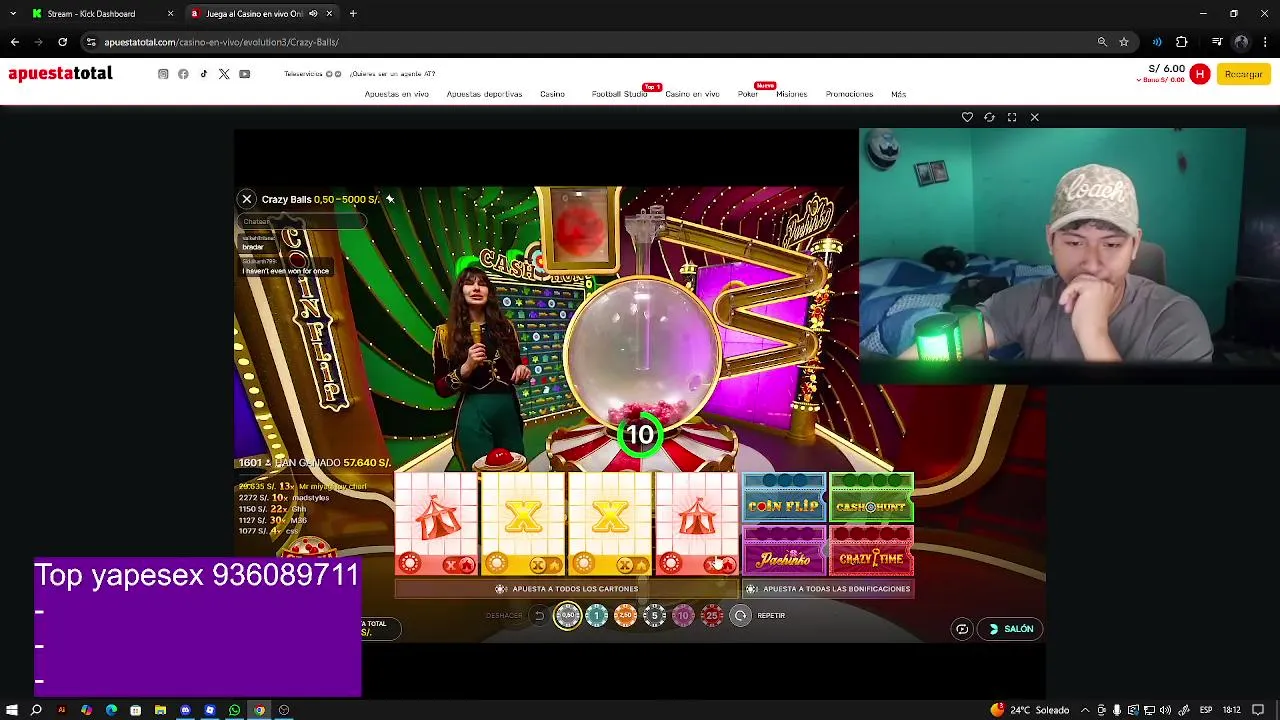Expand the browser tab search dropdown
The height and width of the screenshot is (720, 1280).
coord(12,14)
